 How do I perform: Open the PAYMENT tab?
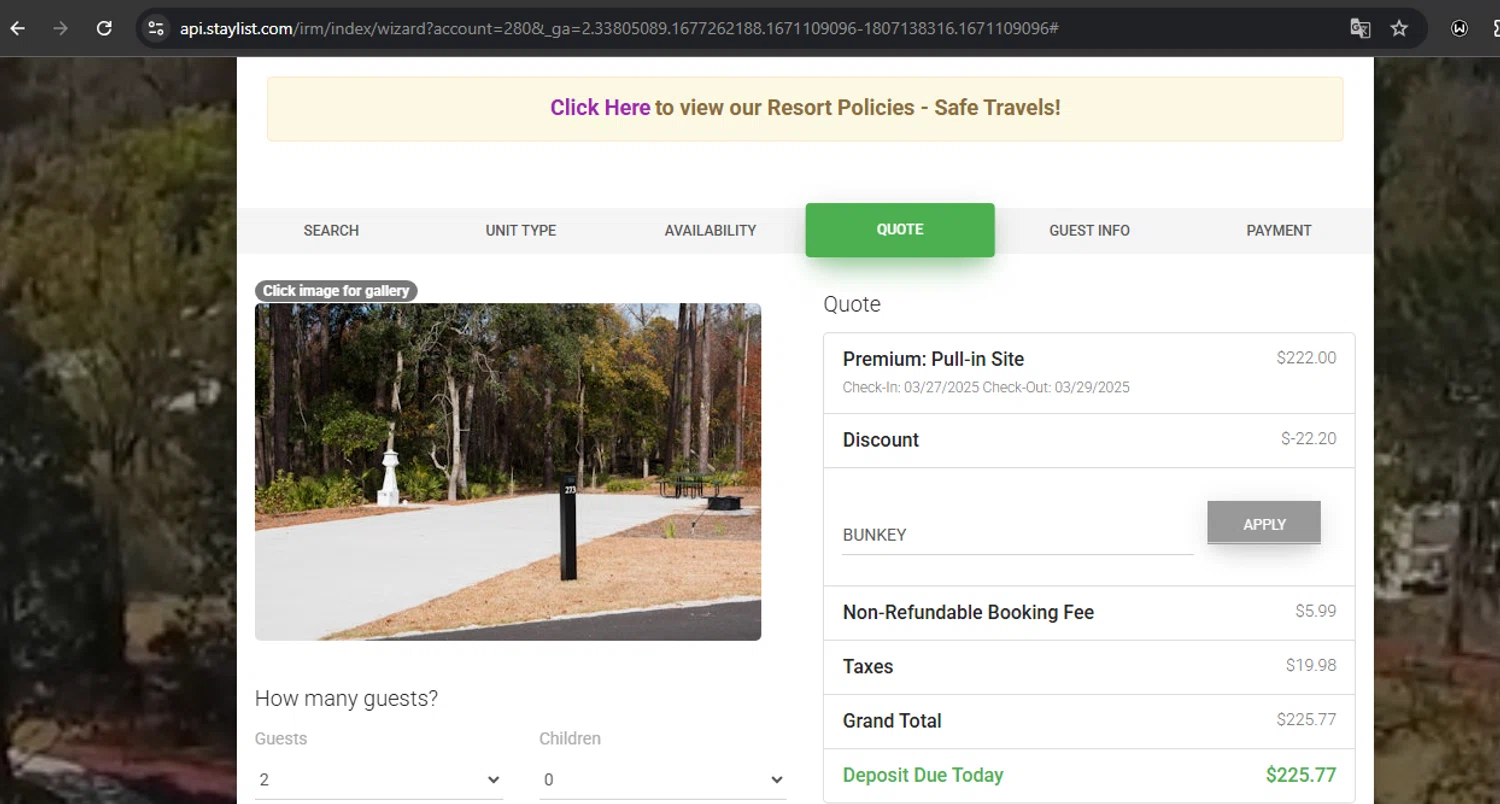pyautogui.click(x=1279, y=230)
